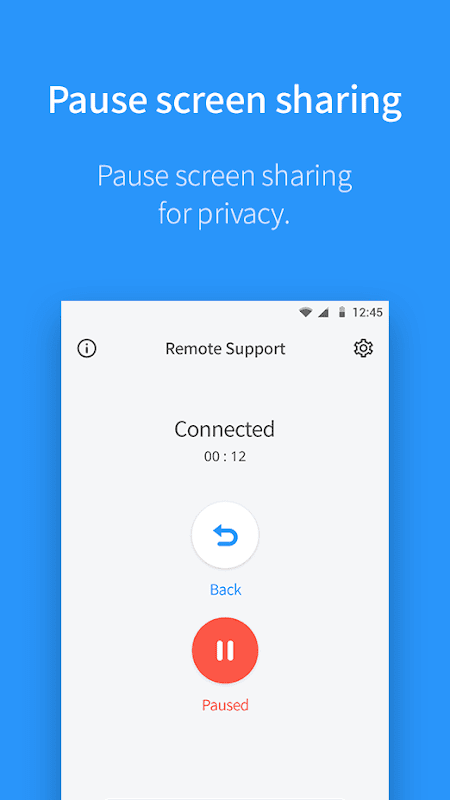Open the info icon beside Remote Support
This screenshot has width=450, height=800.
(87, 348)
